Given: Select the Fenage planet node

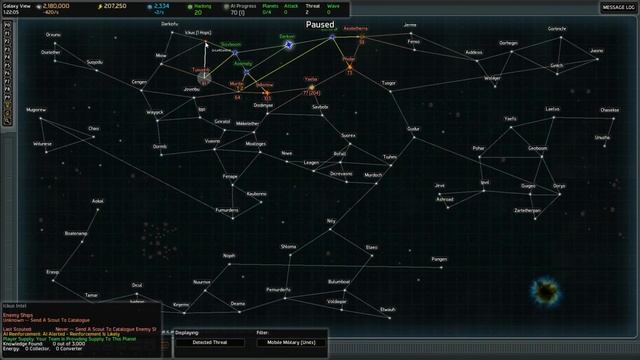Looking at the screenshot, I should (x=233, y=185).
